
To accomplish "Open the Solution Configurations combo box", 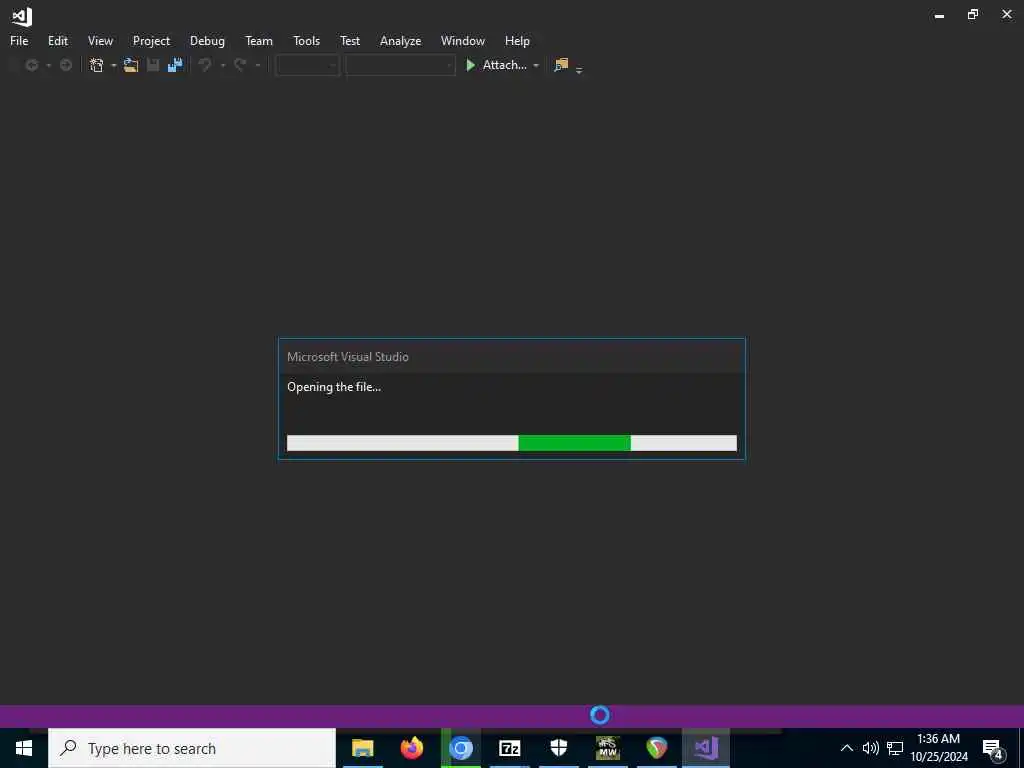I will (308, 65).
